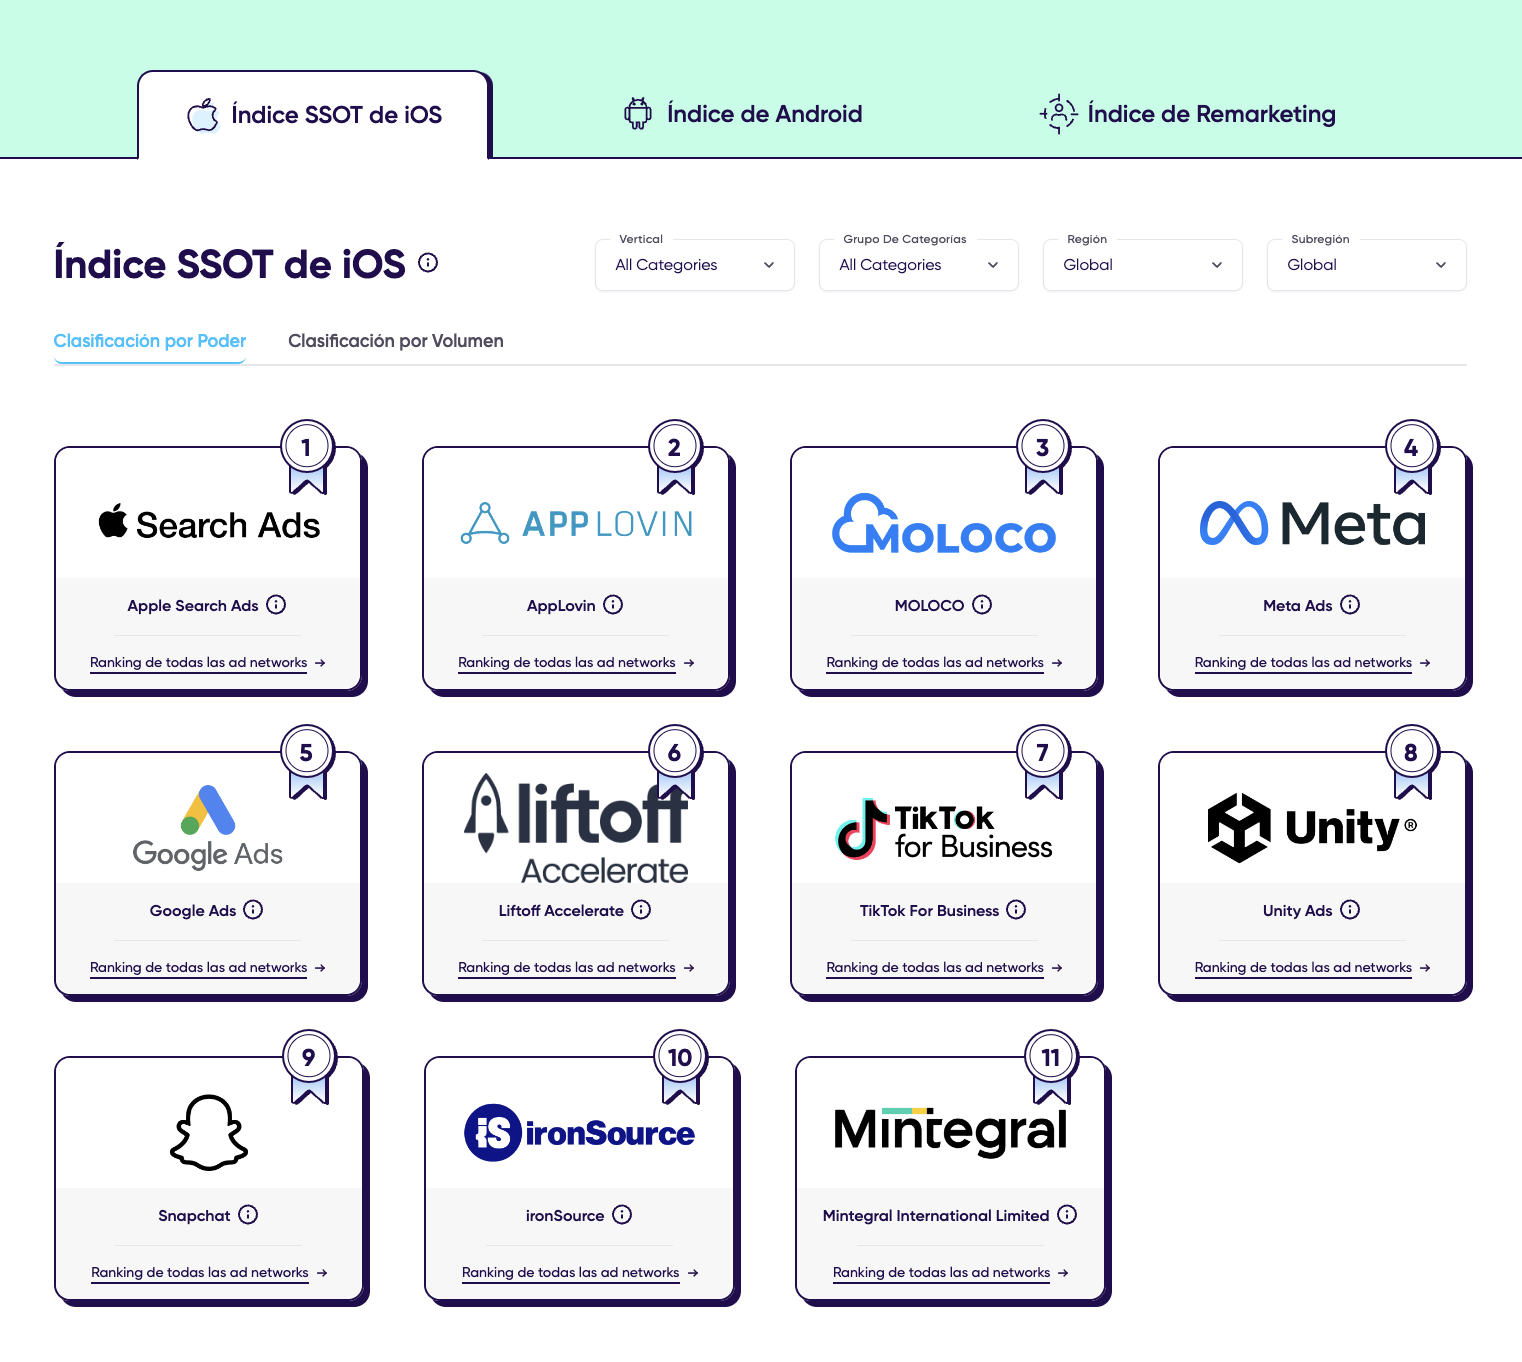
Task: Open ranking link under Snapchat
Action: [209, 1273]
